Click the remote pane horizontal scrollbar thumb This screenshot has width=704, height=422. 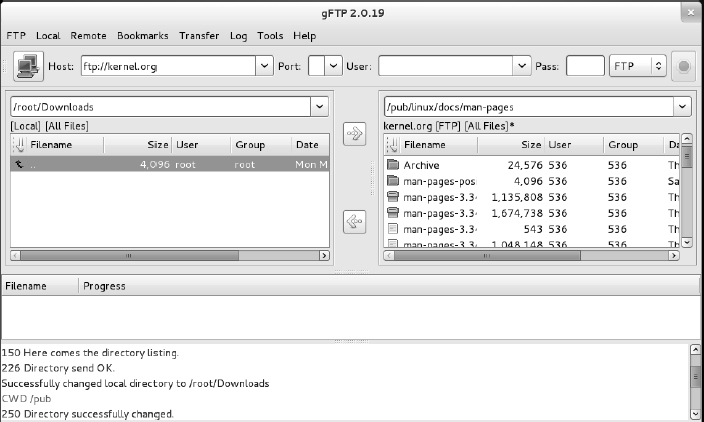pyautogui.click(x=487, y=255)
